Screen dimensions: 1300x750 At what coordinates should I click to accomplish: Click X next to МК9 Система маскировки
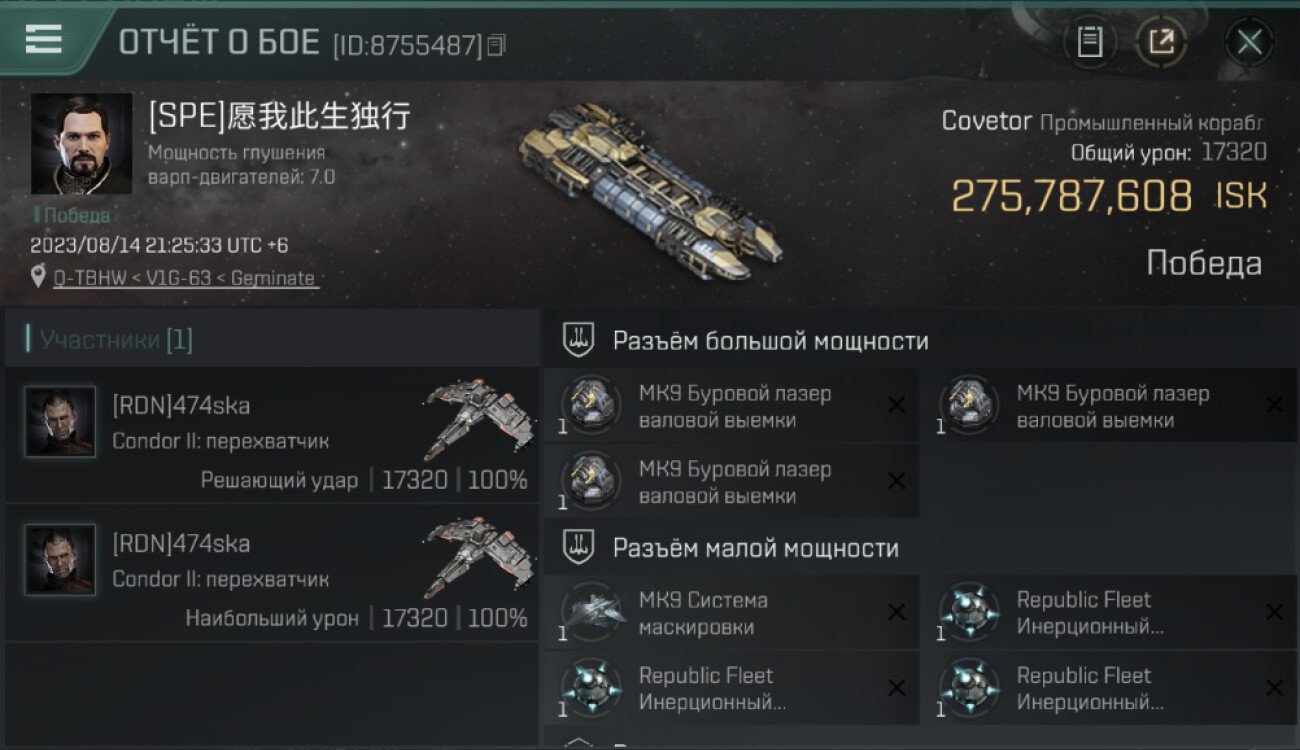click(x=896, y=612)
